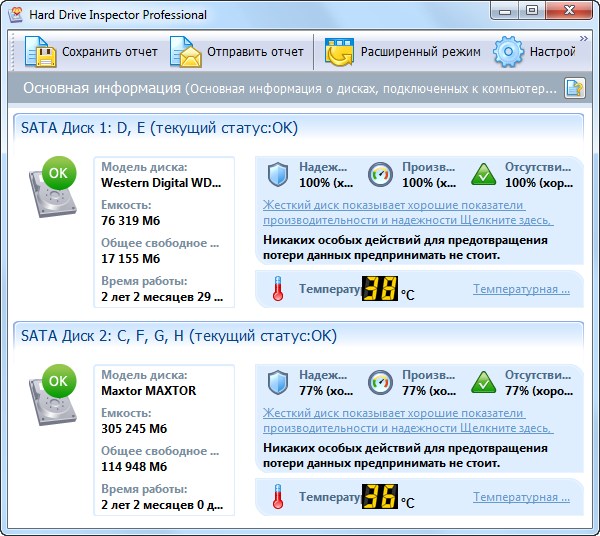Viewport: 600px width, 536px height.
Task: Click uptime '2 лет 2 месяцев 29 ...'
Action: pyautogui.click(x=162, y=297)
